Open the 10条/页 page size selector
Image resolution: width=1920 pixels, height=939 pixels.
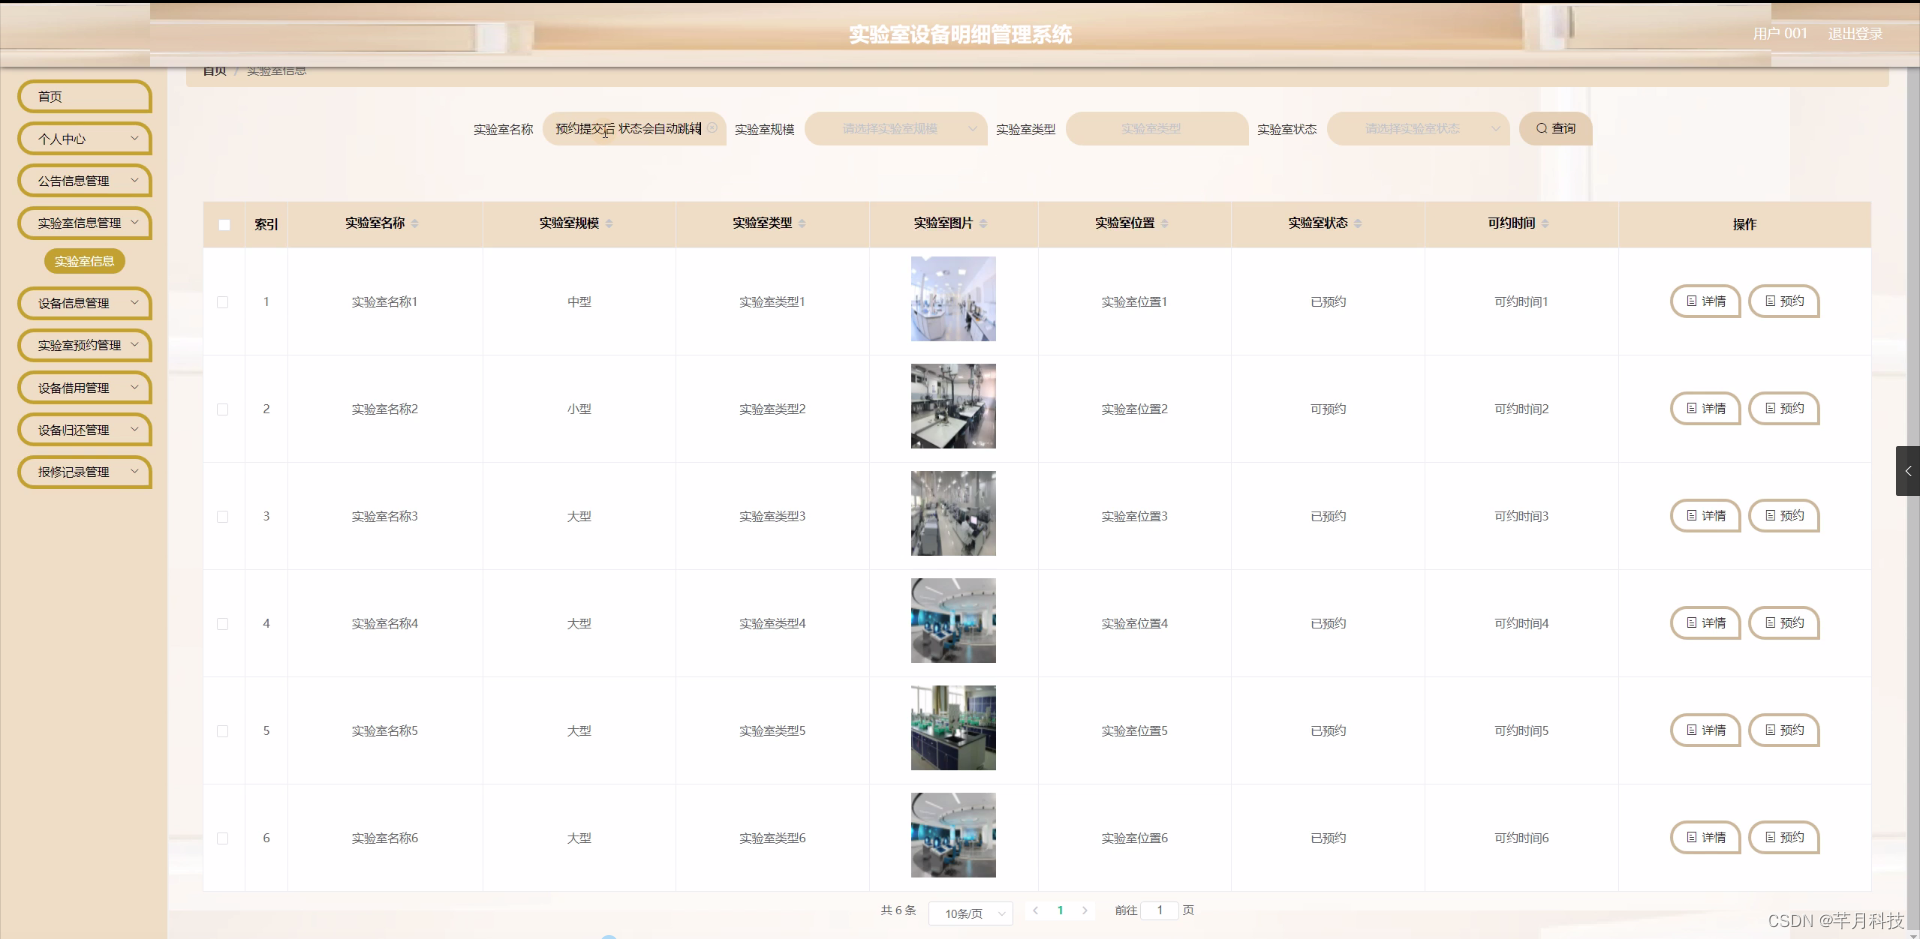pos(969,913)
